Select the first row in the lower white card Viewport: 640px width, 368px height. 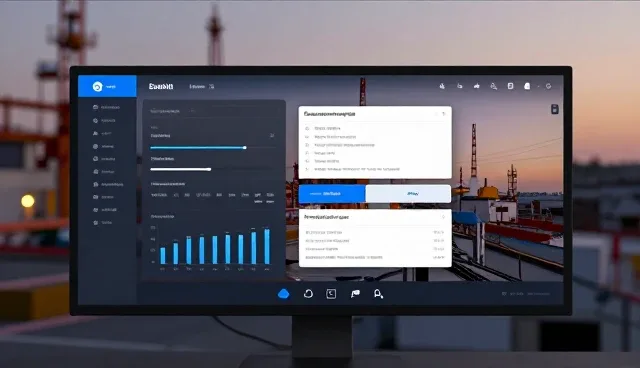(374, 233)
